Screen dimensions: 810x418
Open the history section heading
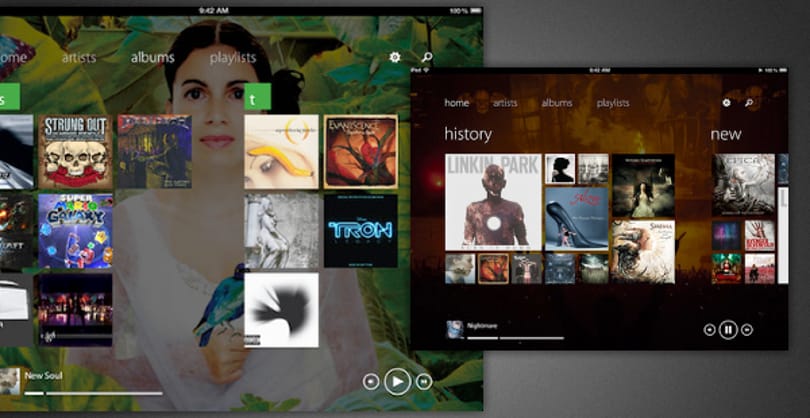[x=468, y=134]
